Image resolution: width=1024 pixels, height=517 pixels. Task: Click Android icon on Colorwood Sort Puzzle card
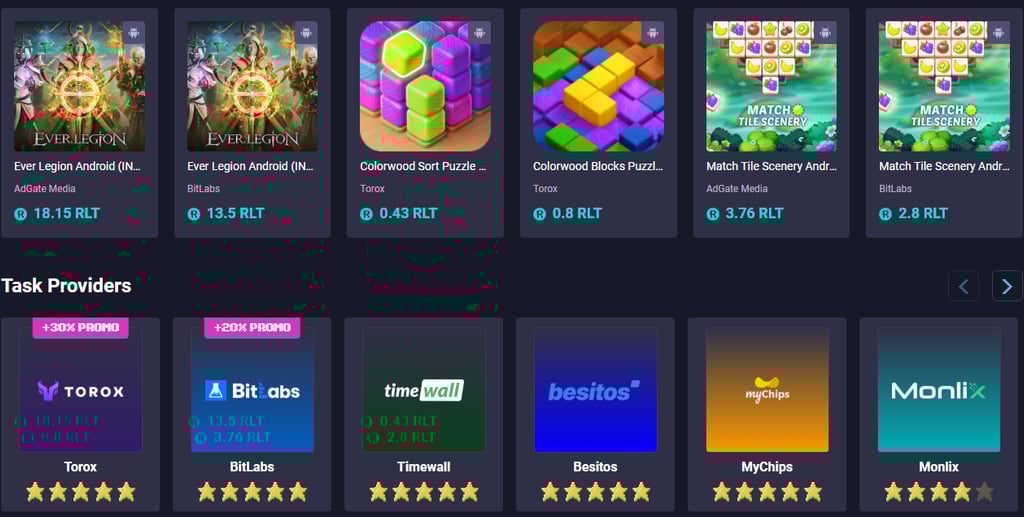(x=479, y=33)
